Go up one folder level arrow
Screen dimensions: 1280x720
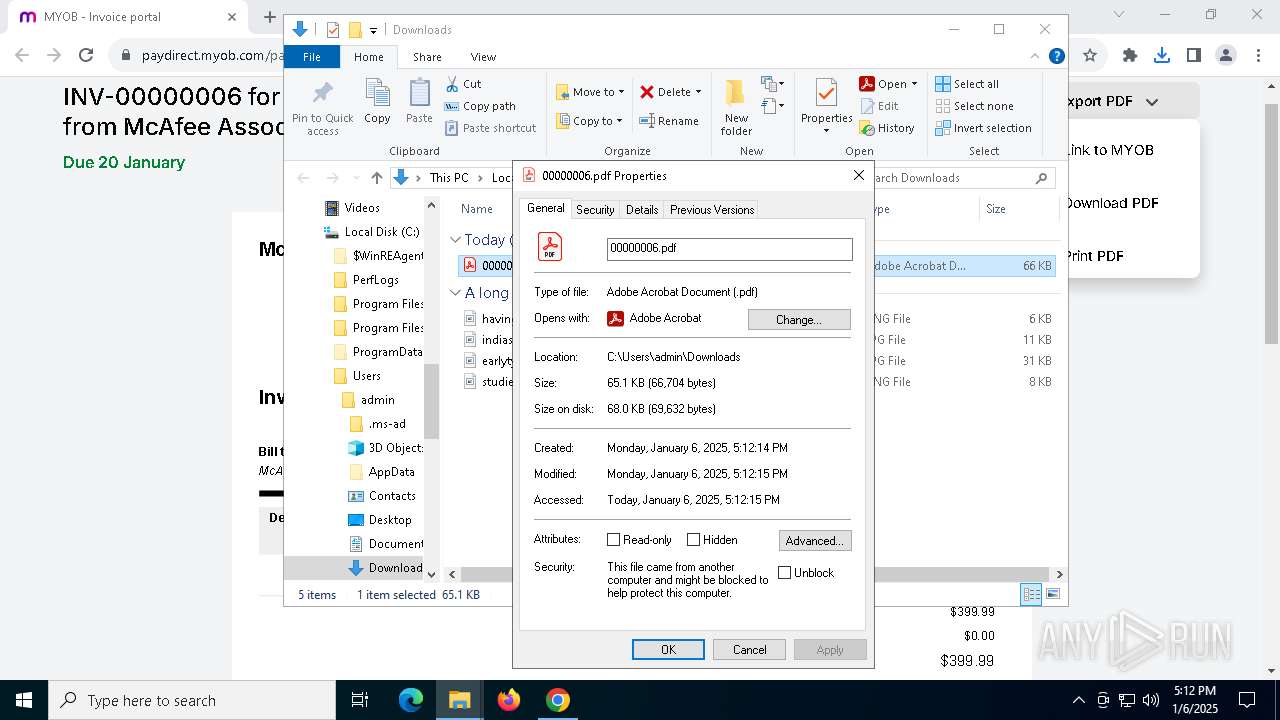tap(376, 178)
